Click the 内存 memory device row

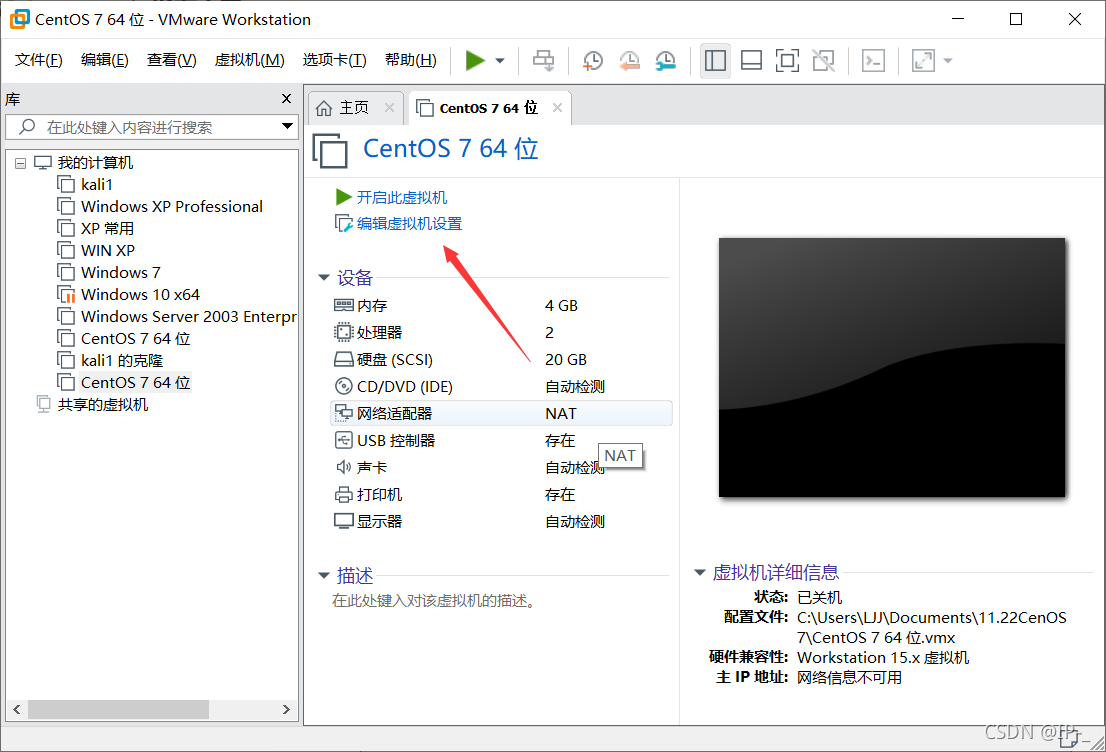pos(501,305)
